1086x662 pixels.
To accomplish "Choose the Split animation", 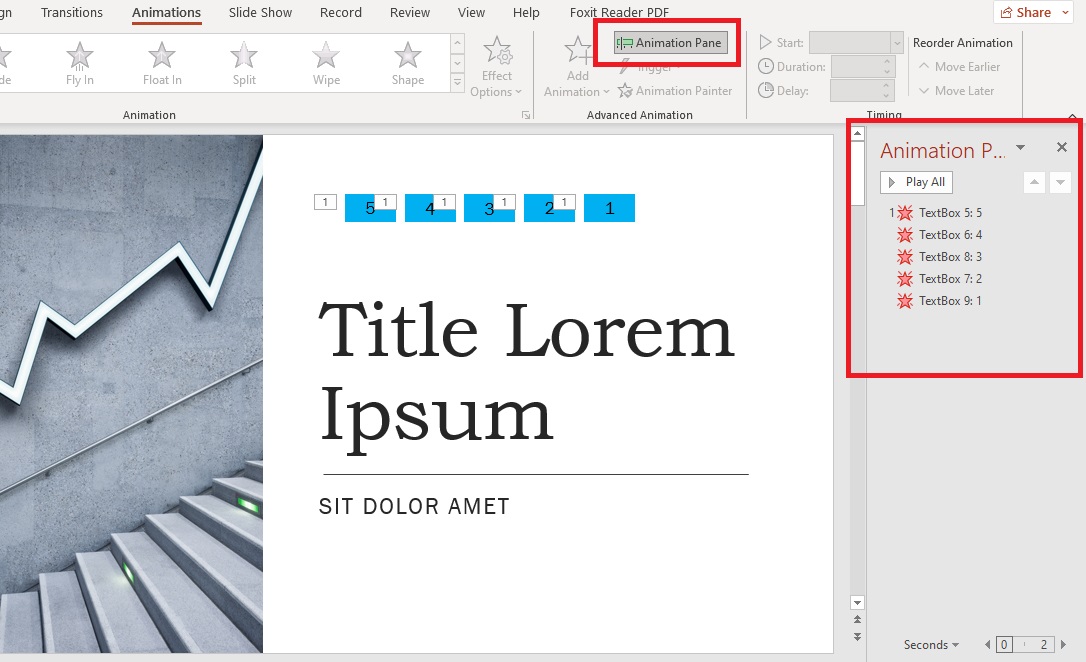I will [243, 62].
